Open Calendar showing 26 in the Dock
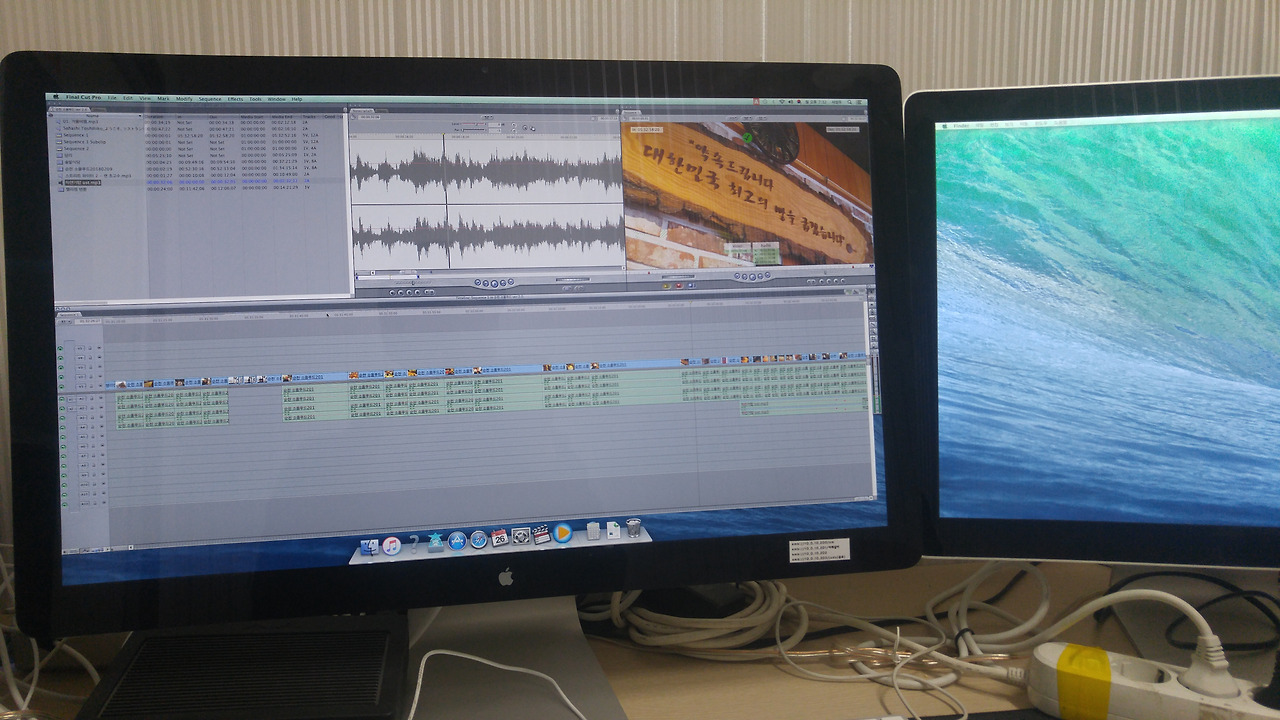Viewport: 1280px width, 720px height. pyautogui.click(x=499, y=537)
